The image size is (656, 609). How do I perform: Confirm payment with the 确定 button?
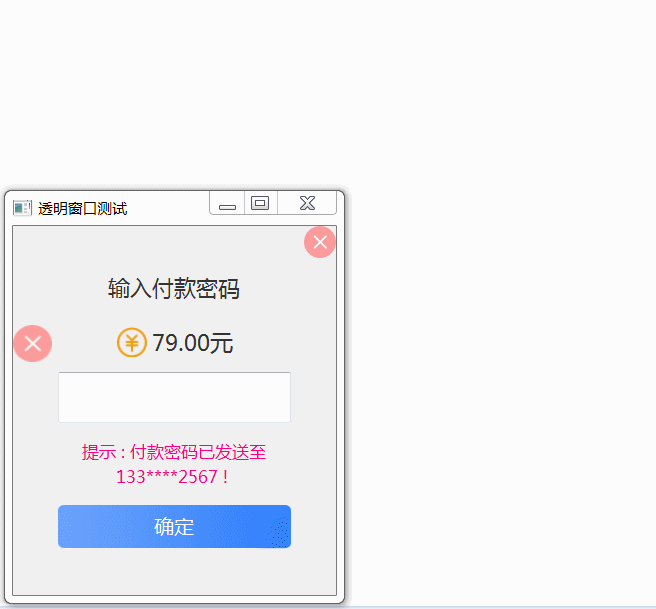[x=174, y=527]
